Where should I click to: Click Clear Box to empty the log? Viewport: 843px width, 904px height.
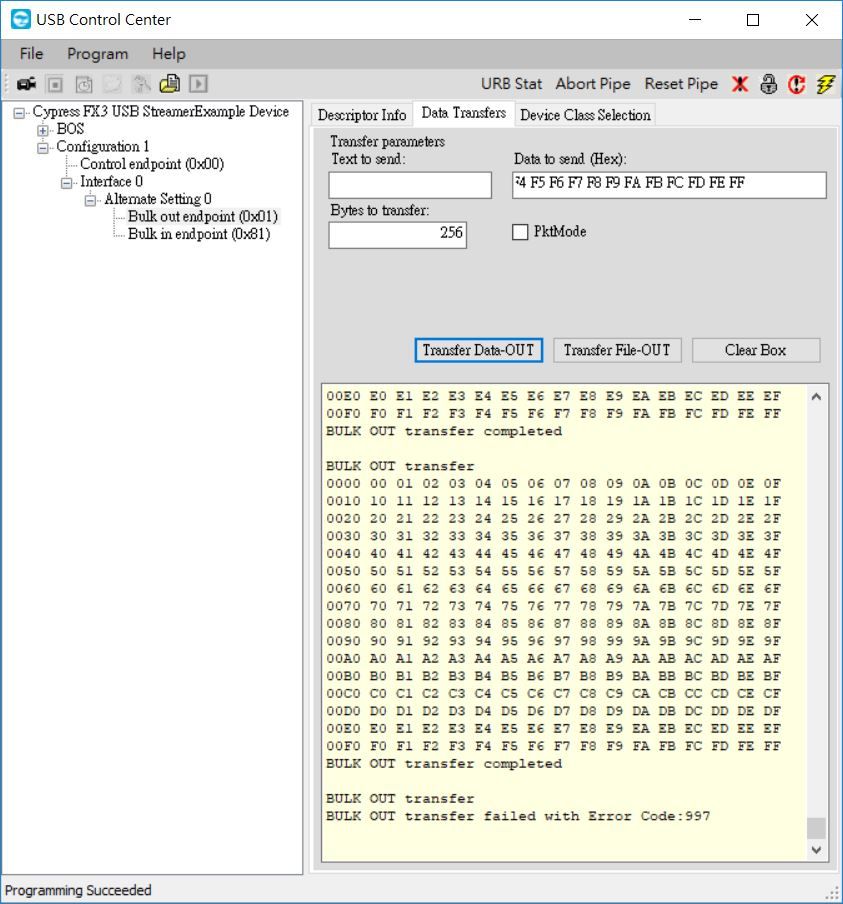point(756,350)
